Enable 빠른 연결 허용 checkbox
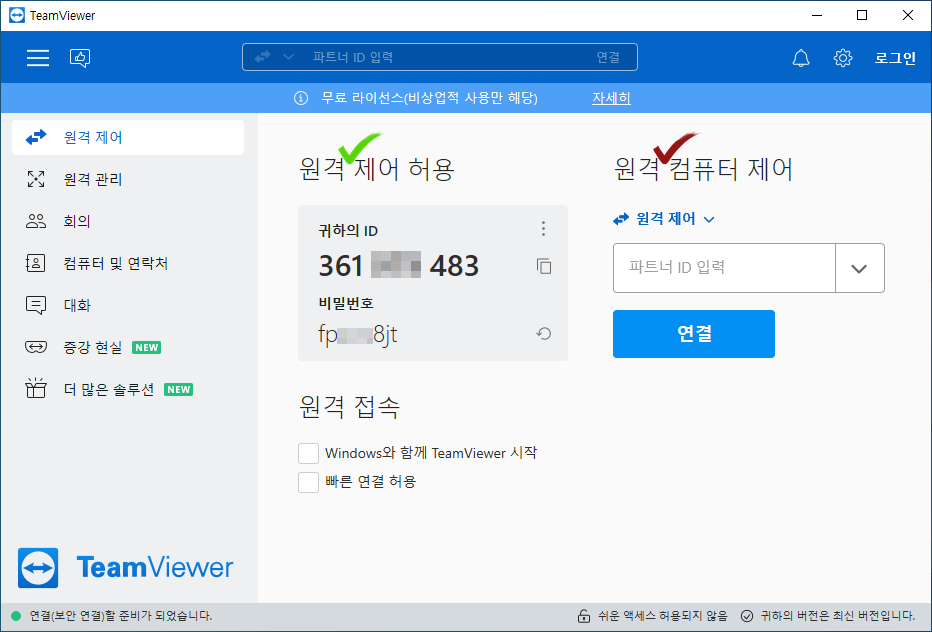 click(x=308, y=482)
